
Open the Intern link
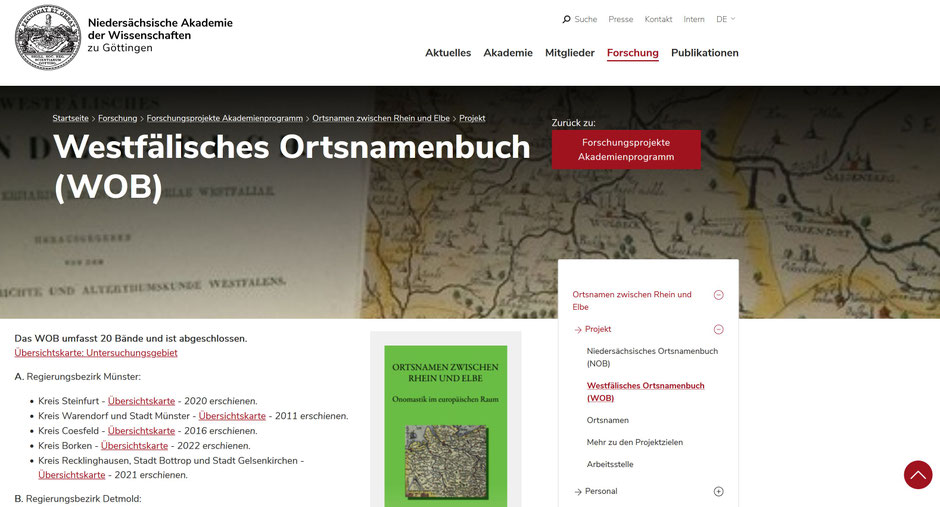[694, 19]
